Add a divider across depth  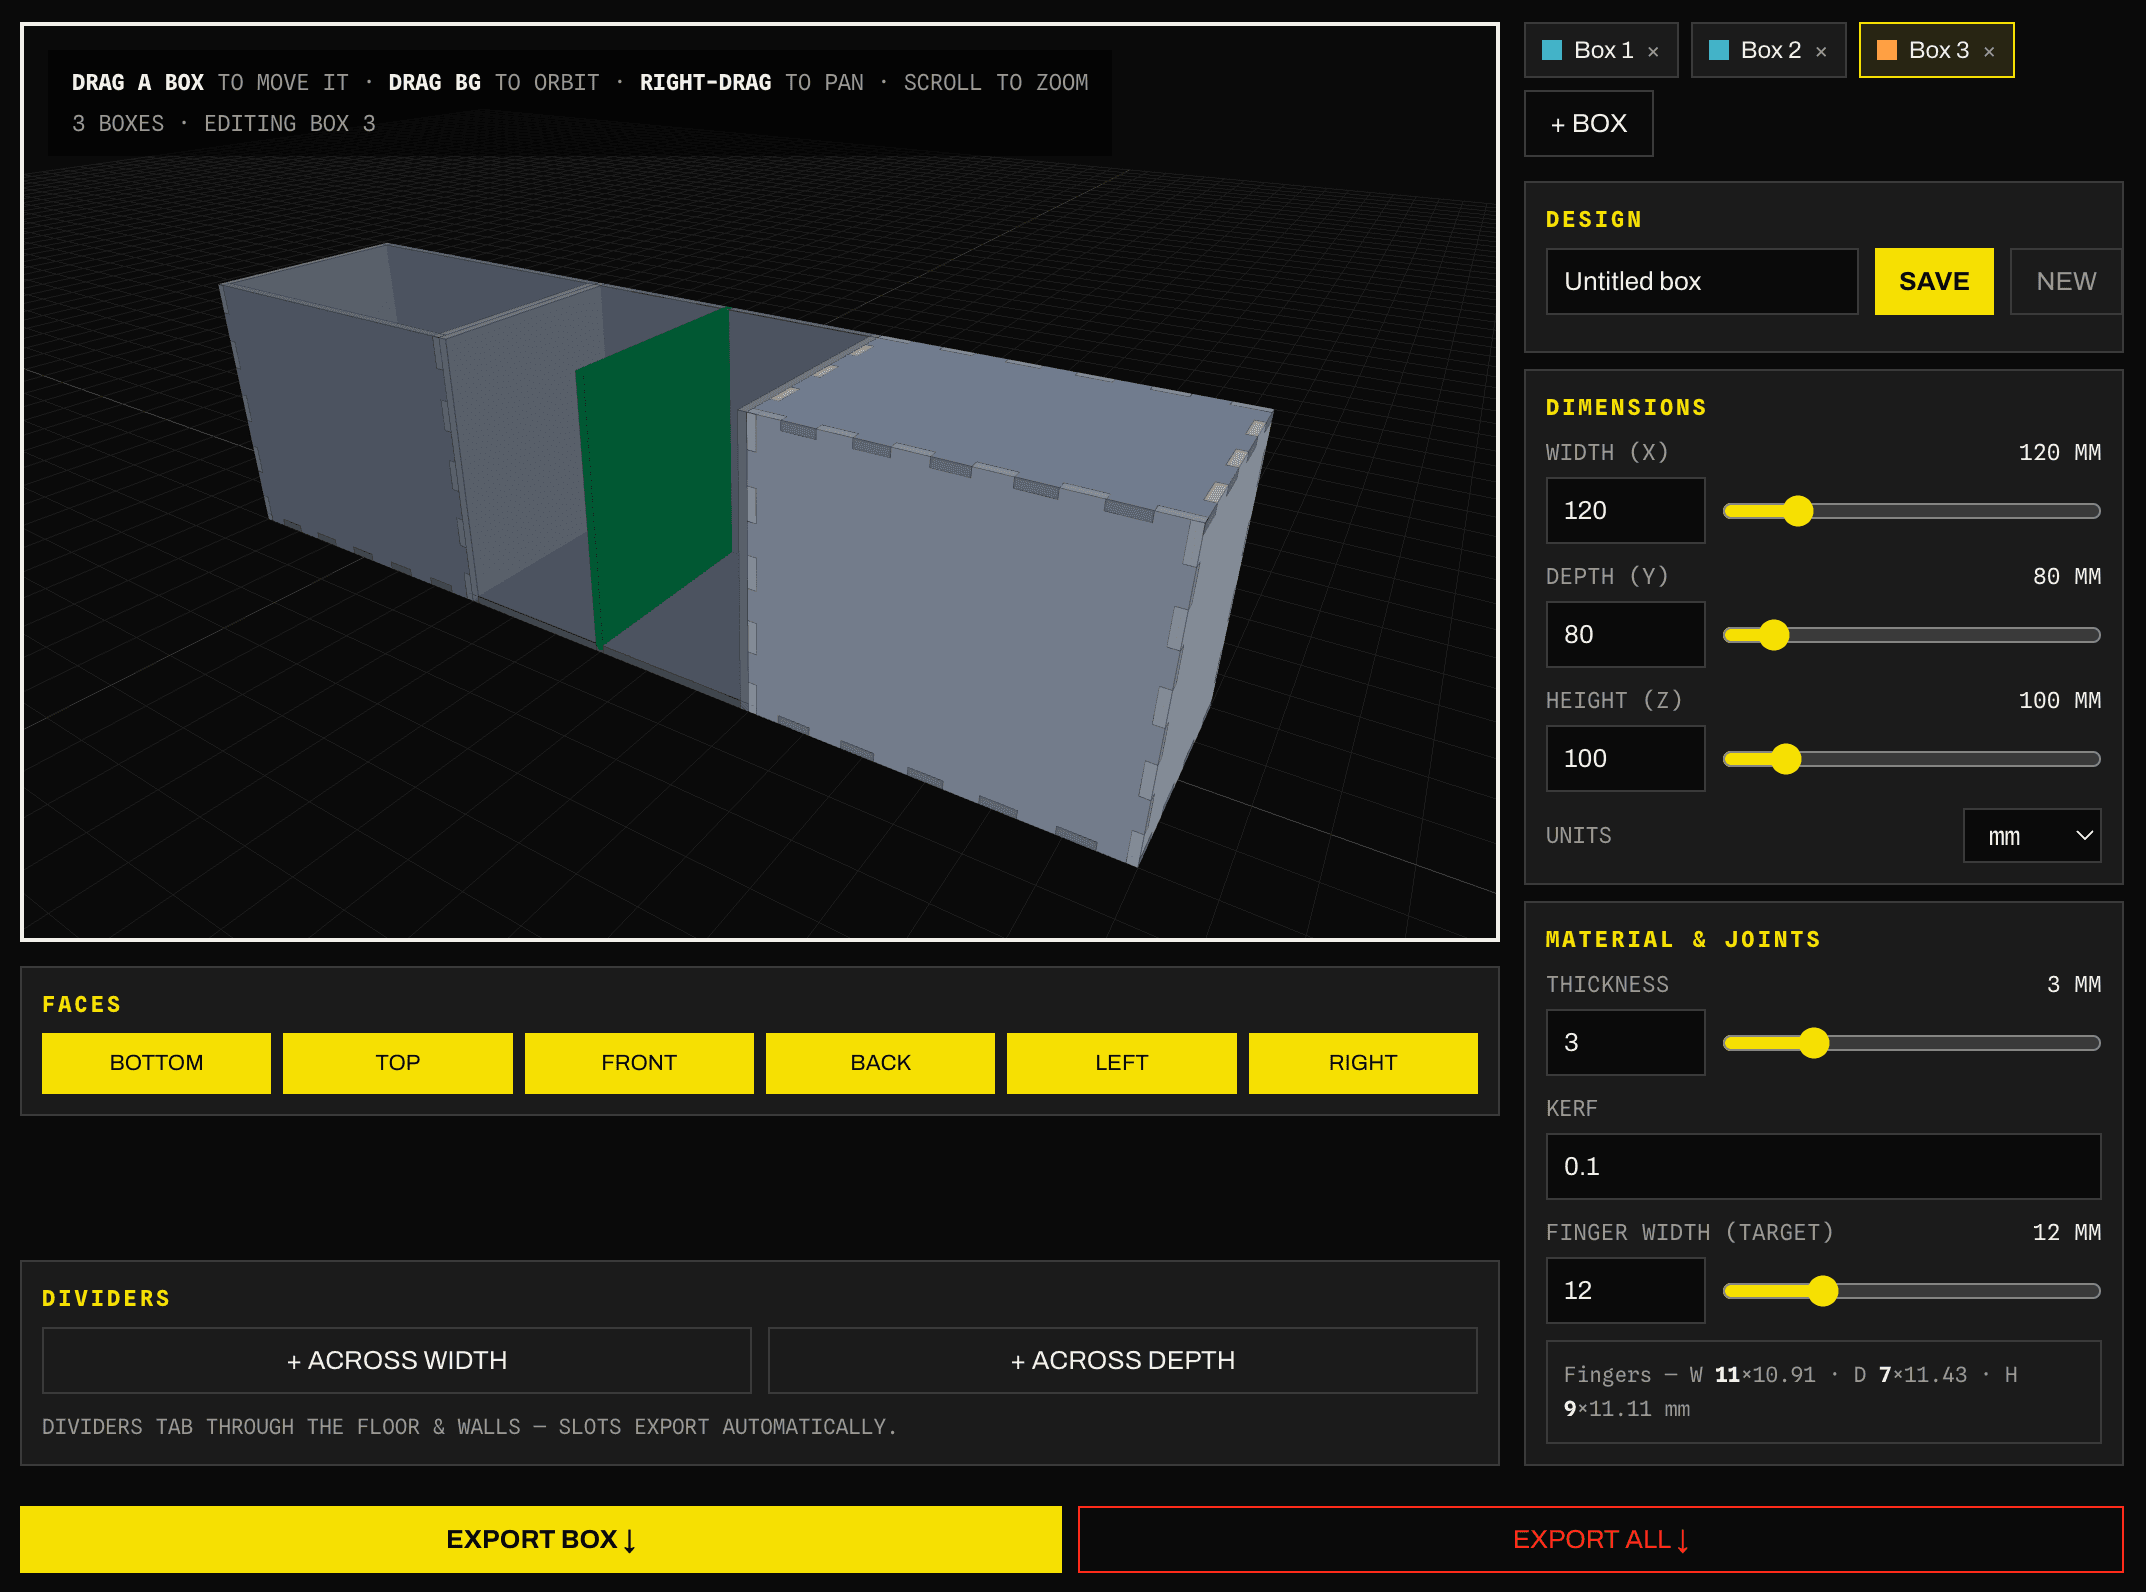pyautogui.click(x=1123, y=1360)
